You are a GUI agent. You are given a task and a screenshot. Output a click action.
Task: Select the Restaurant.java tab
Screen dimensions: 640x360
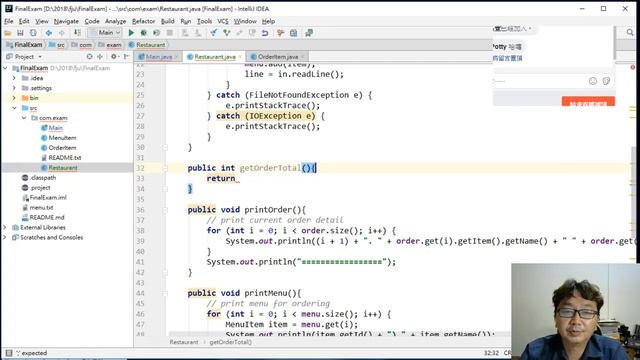[215, 57]
